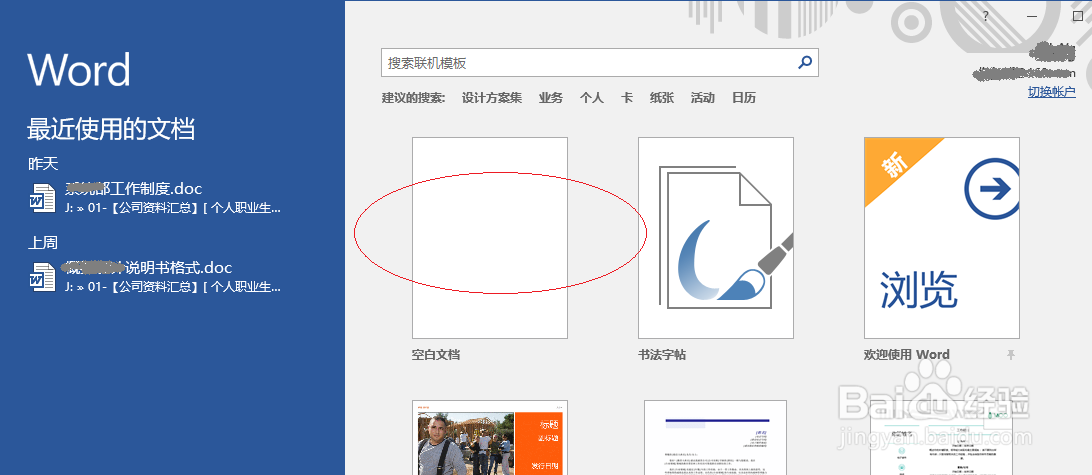Pin the 欢迎使用 Word template

point(1011,355)
